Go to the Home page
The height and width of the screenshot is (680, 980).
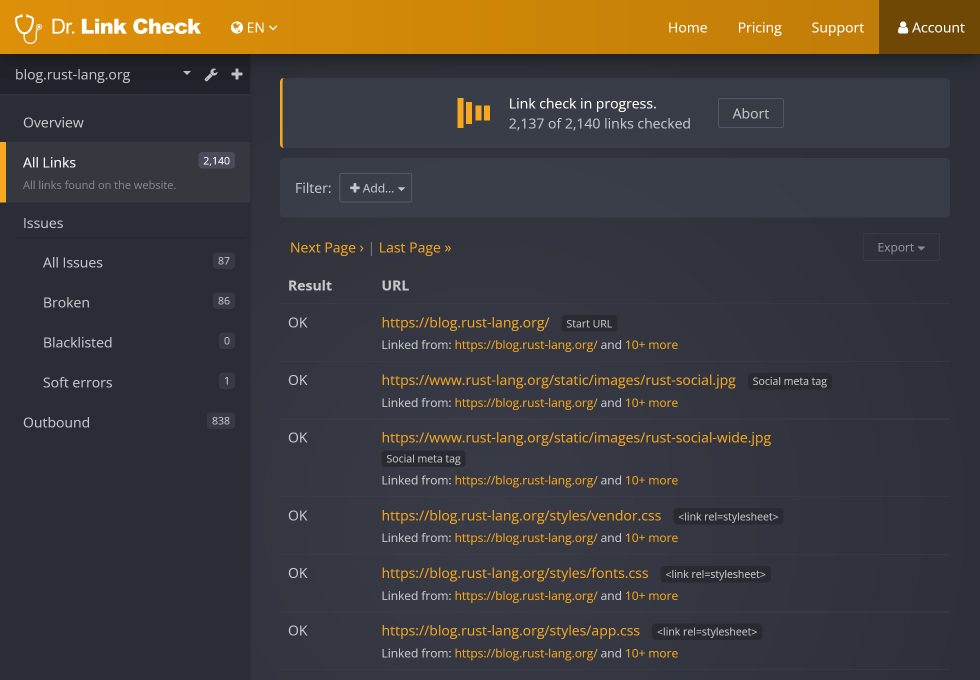(x=687, y=28)
